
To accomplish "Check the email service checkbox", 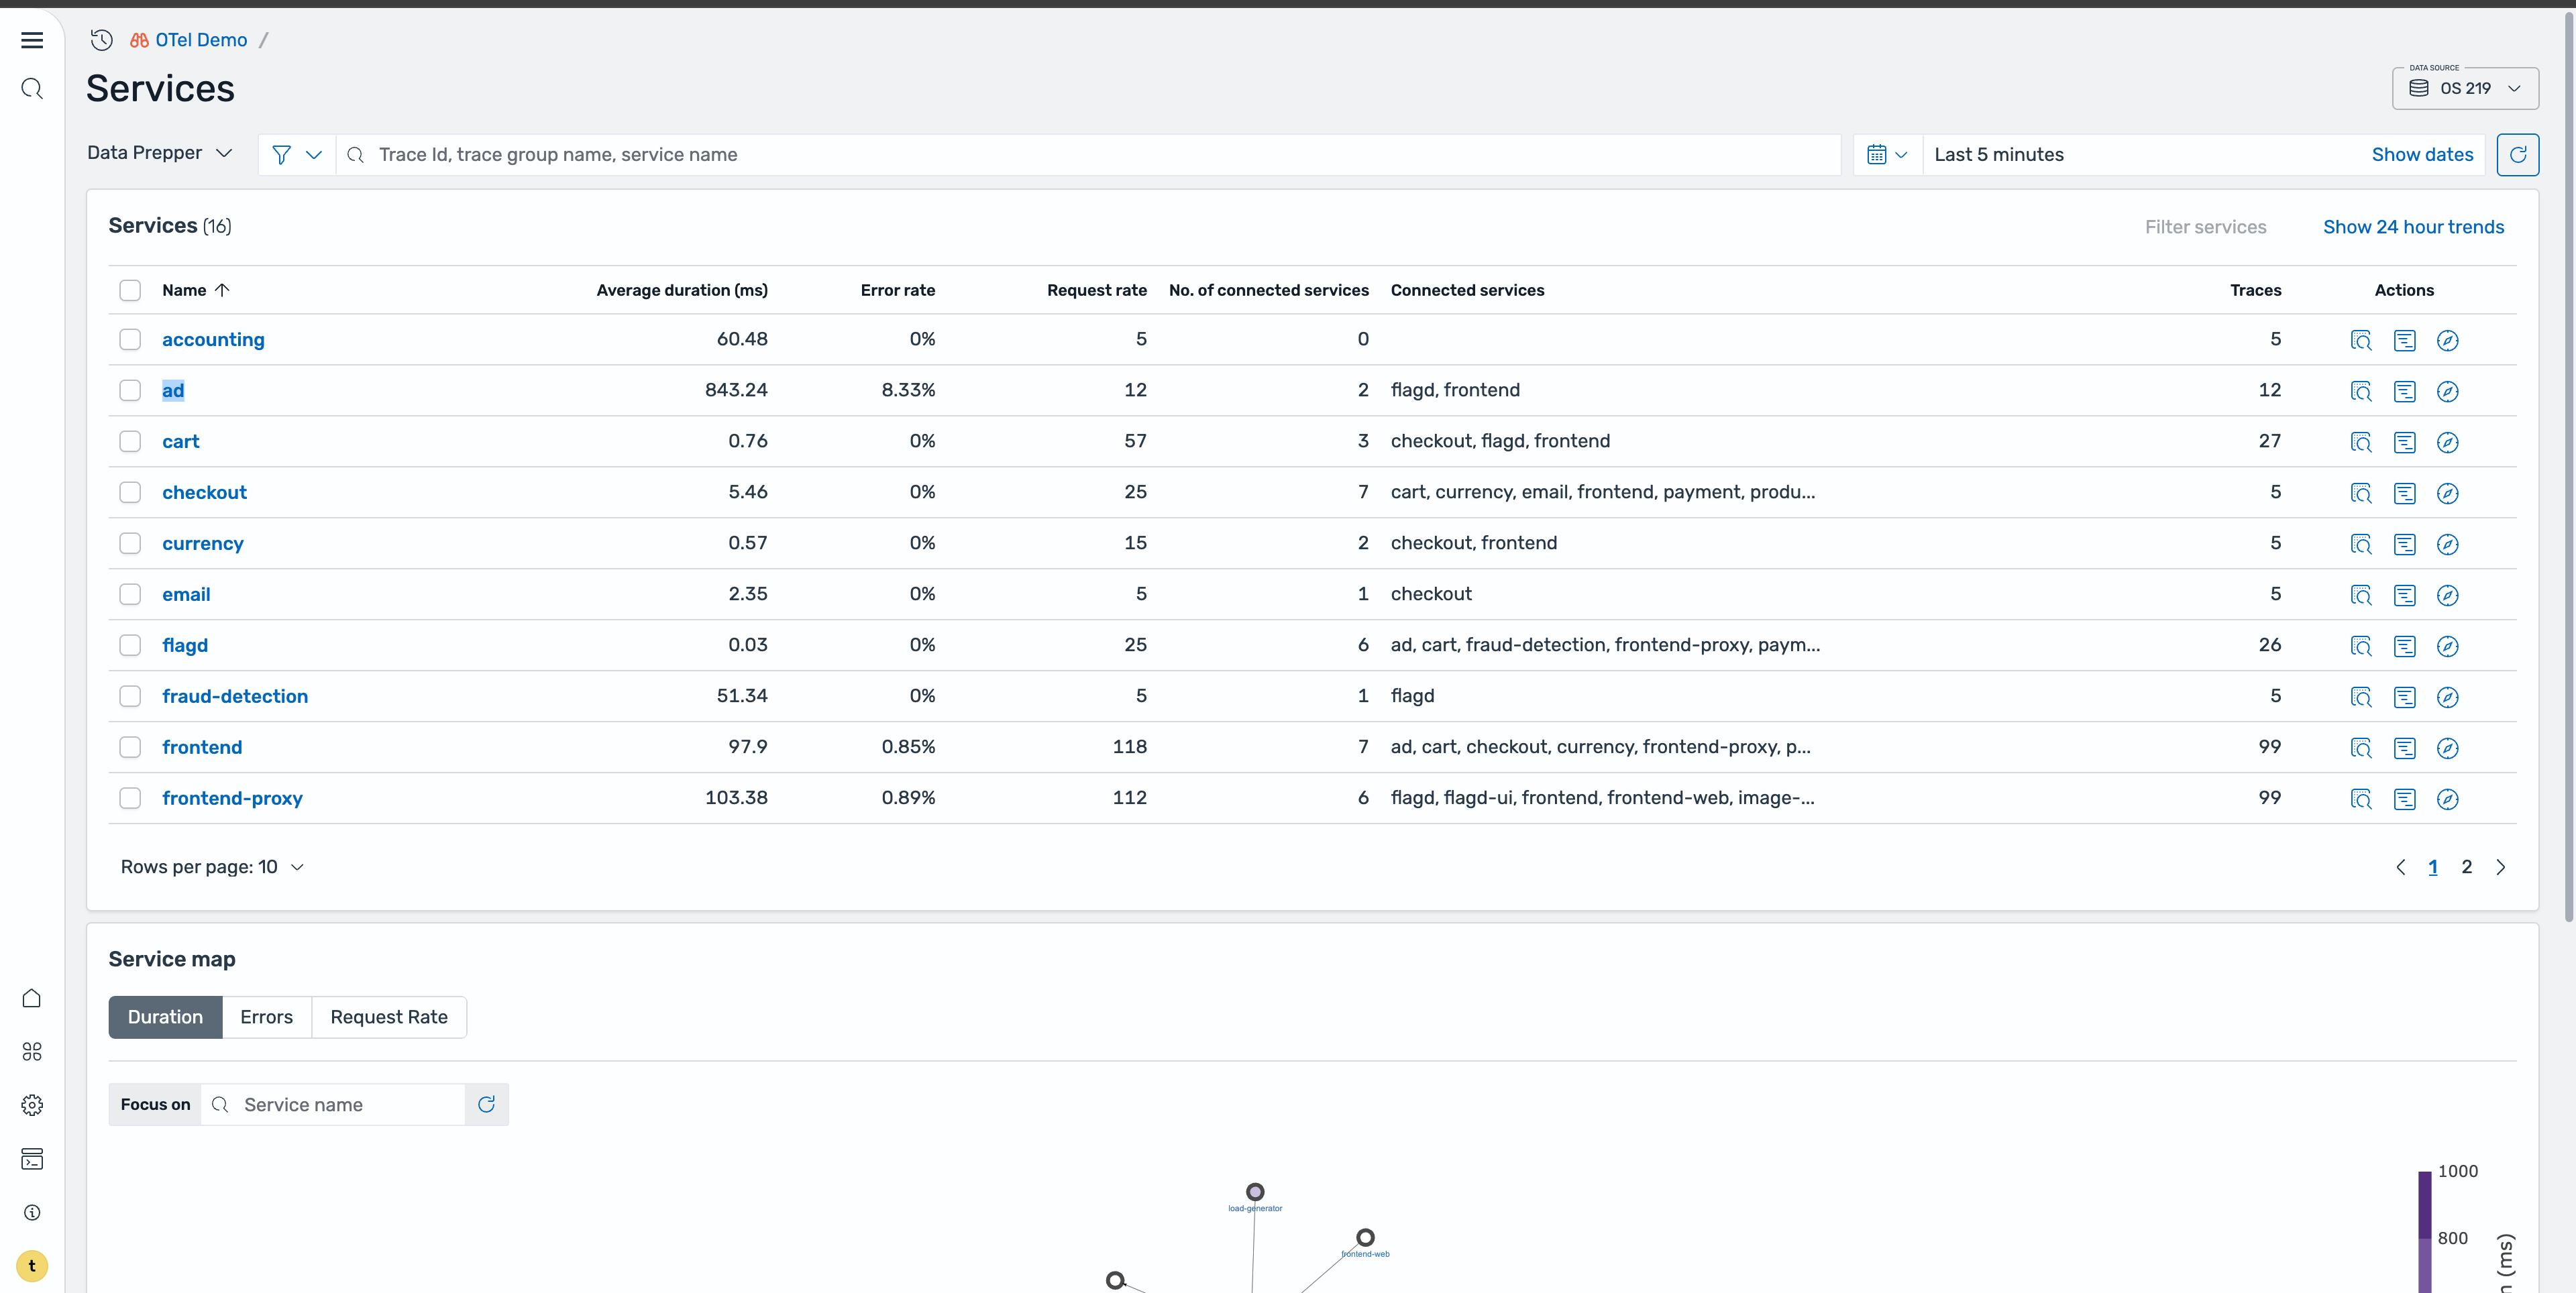I will tap(130, 594).
